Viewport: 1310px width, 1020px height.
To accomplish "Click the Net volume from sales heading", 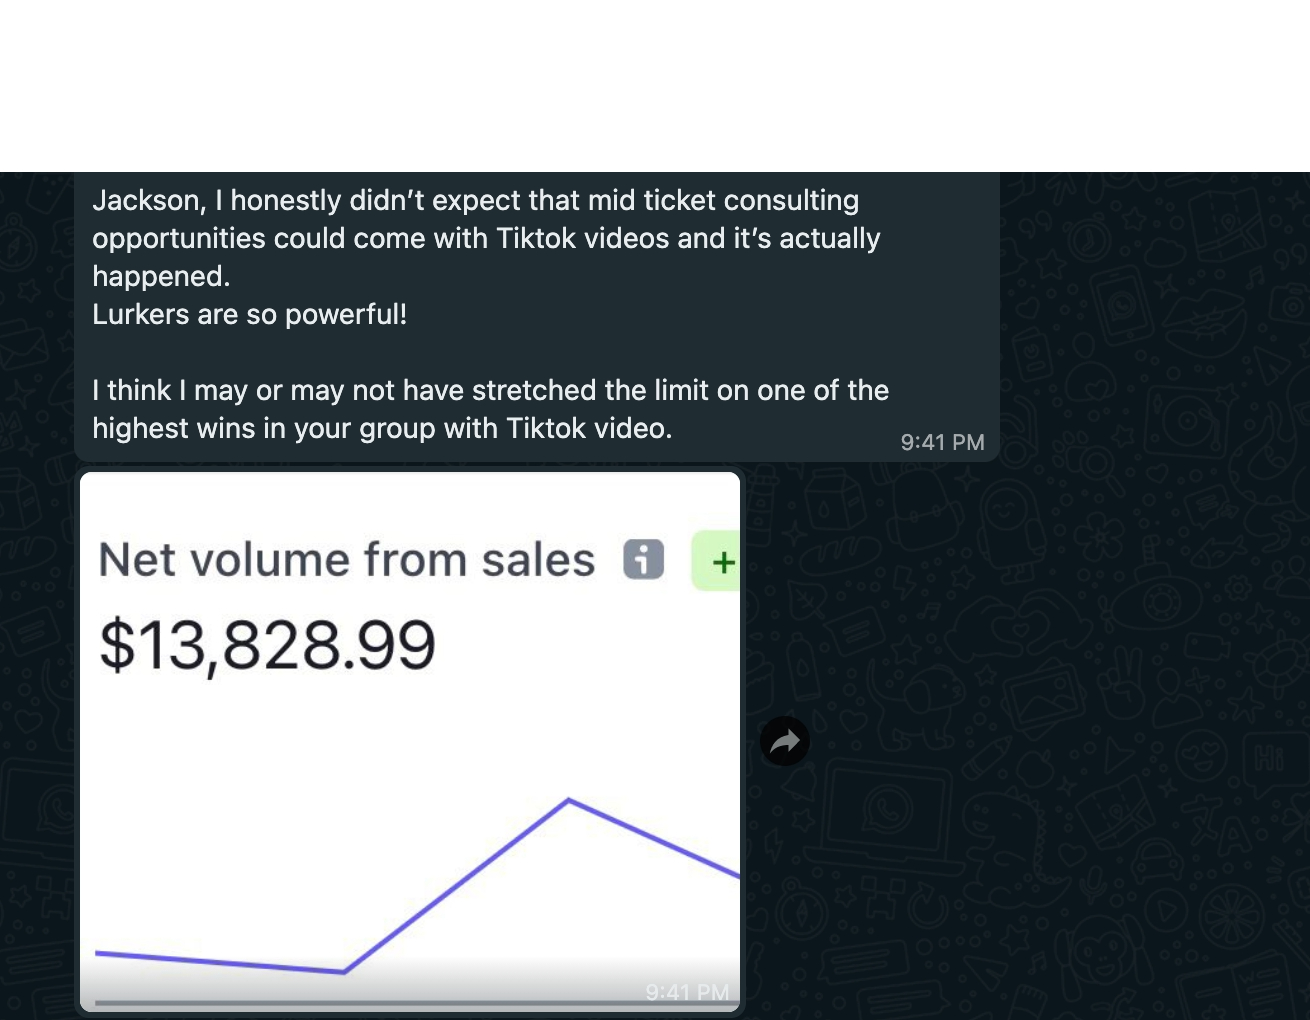I will click(346, 559).
